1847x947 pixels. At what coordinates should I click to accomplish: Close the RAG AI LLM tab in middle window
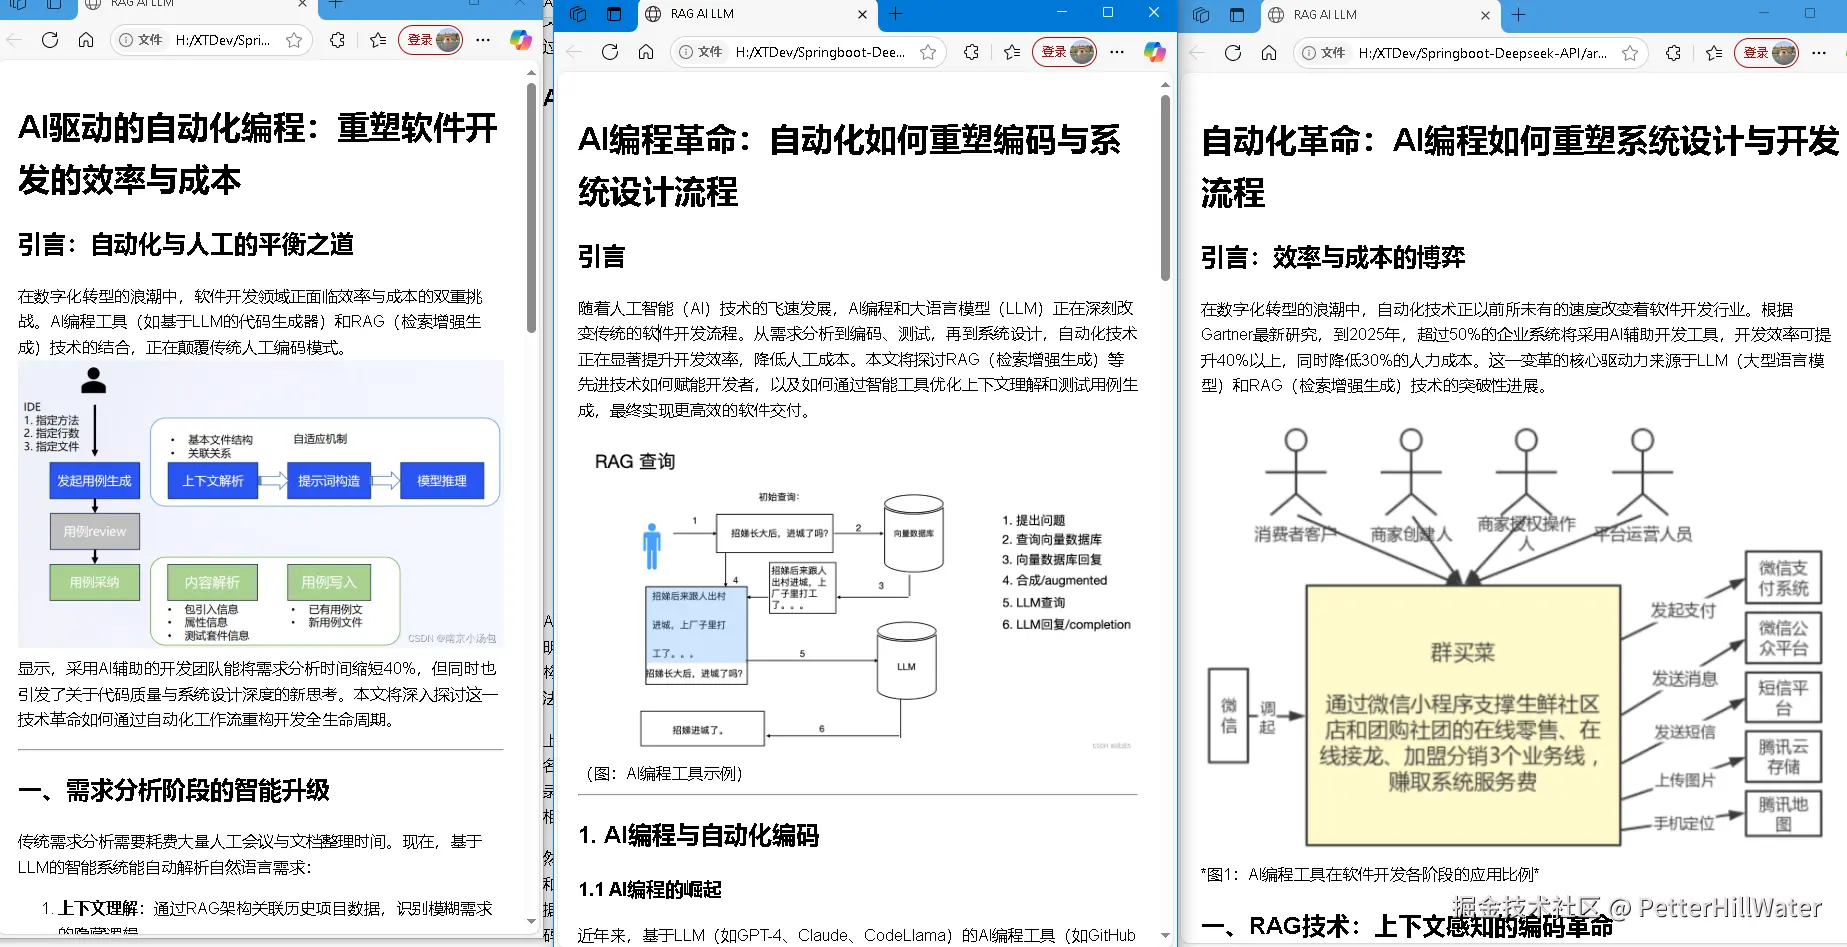pyautogui.click(x=862, y=14)
